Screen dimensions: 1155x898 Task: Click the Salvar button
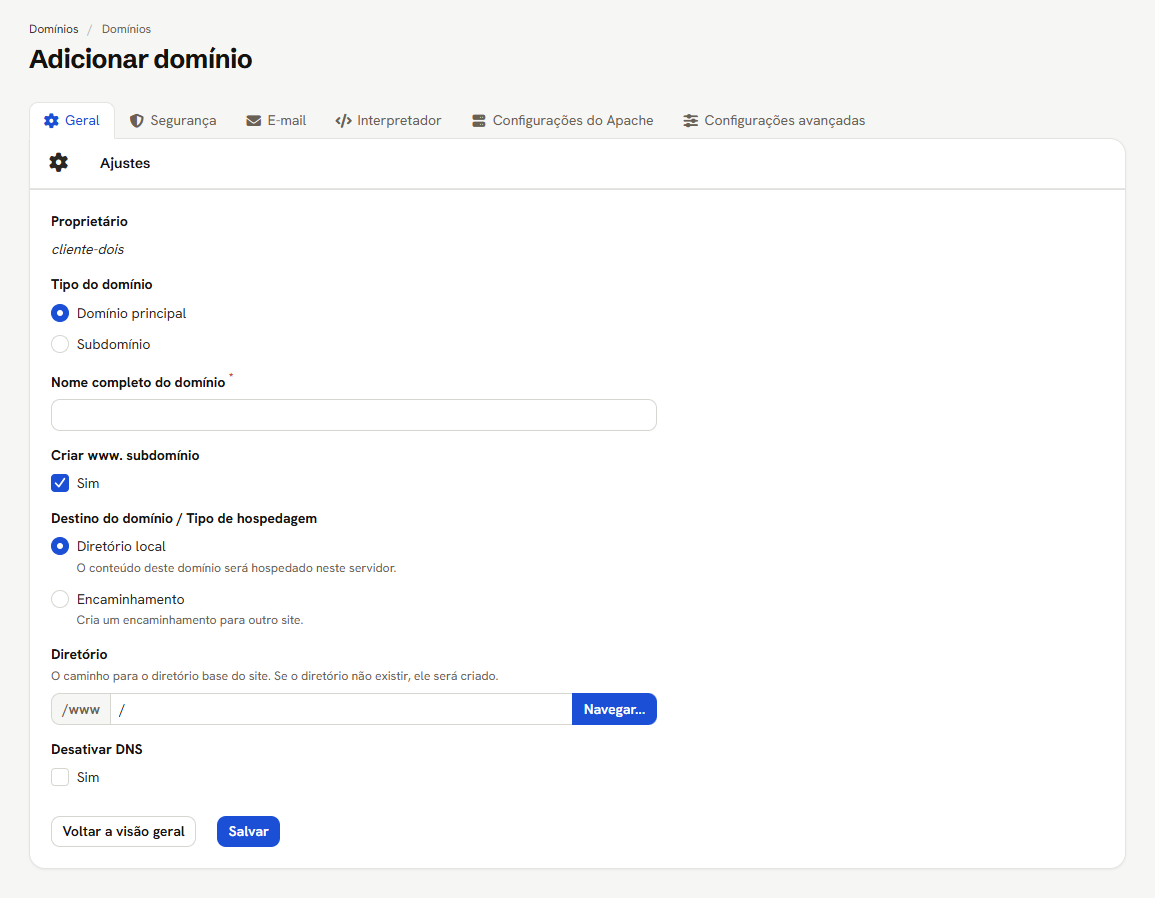click(x=248, y=832)
